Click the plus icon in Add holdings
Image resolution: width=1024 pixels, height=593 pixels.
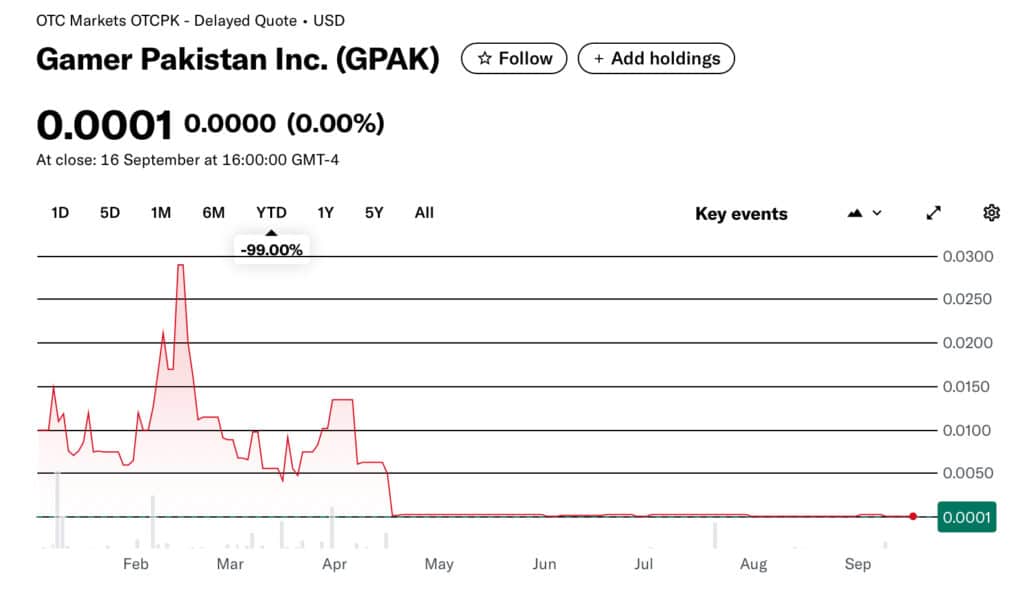tap(600, 58)
